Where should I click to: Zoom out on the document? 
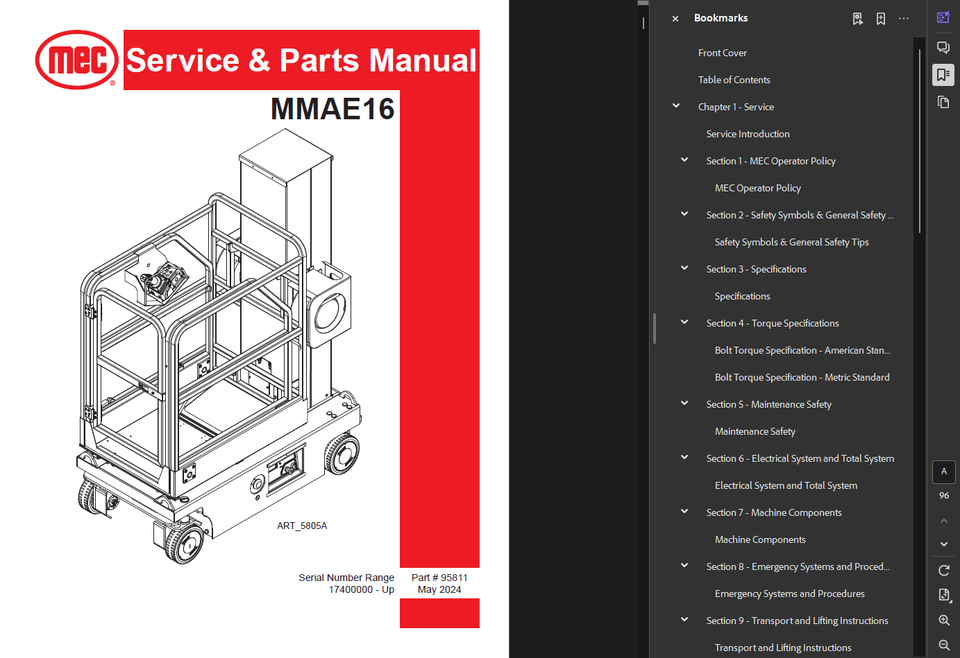(943, 645)
